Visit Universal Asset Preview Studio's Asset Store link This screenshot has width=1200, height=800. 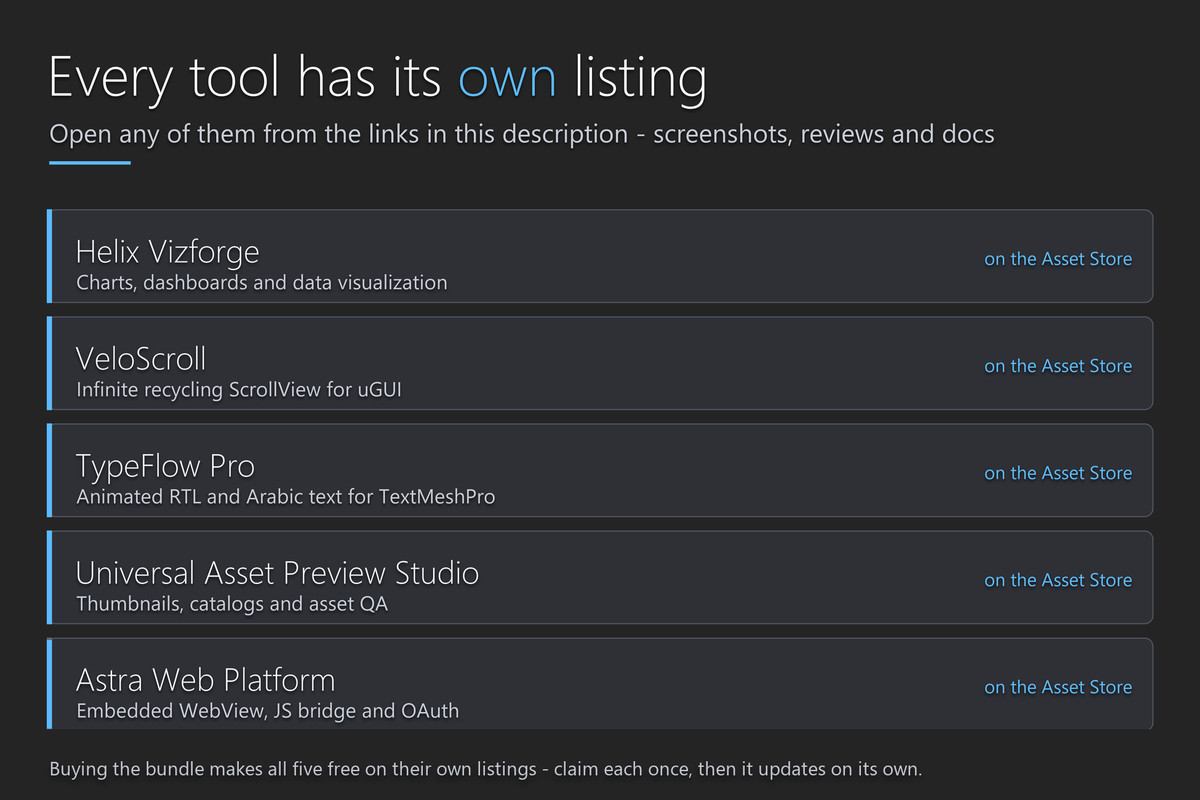click(1058, 580)
